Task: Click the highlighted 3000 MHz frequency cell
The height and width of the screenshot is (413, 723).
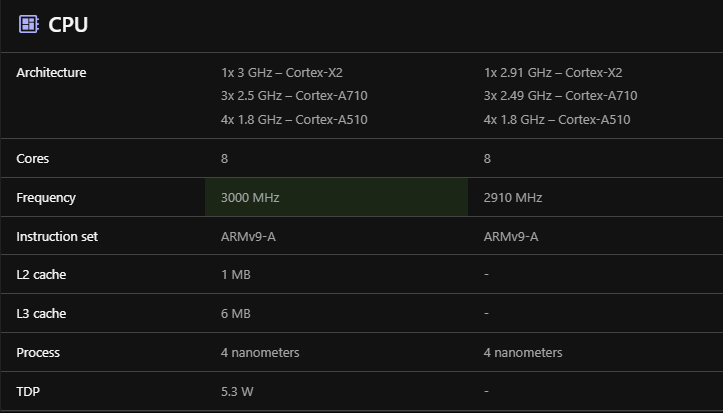Action: [x=336, y=198]
